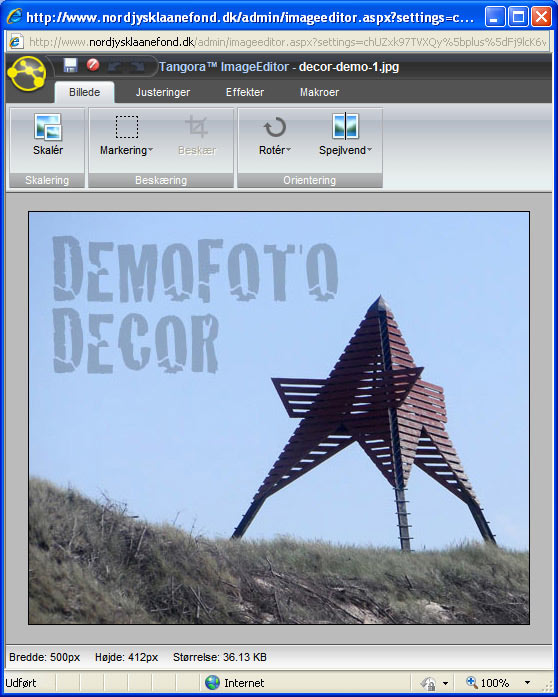Screen dimensions: 558x697
Task: Click the Save floppy disk icon
Action: click(x=70, y=65)
